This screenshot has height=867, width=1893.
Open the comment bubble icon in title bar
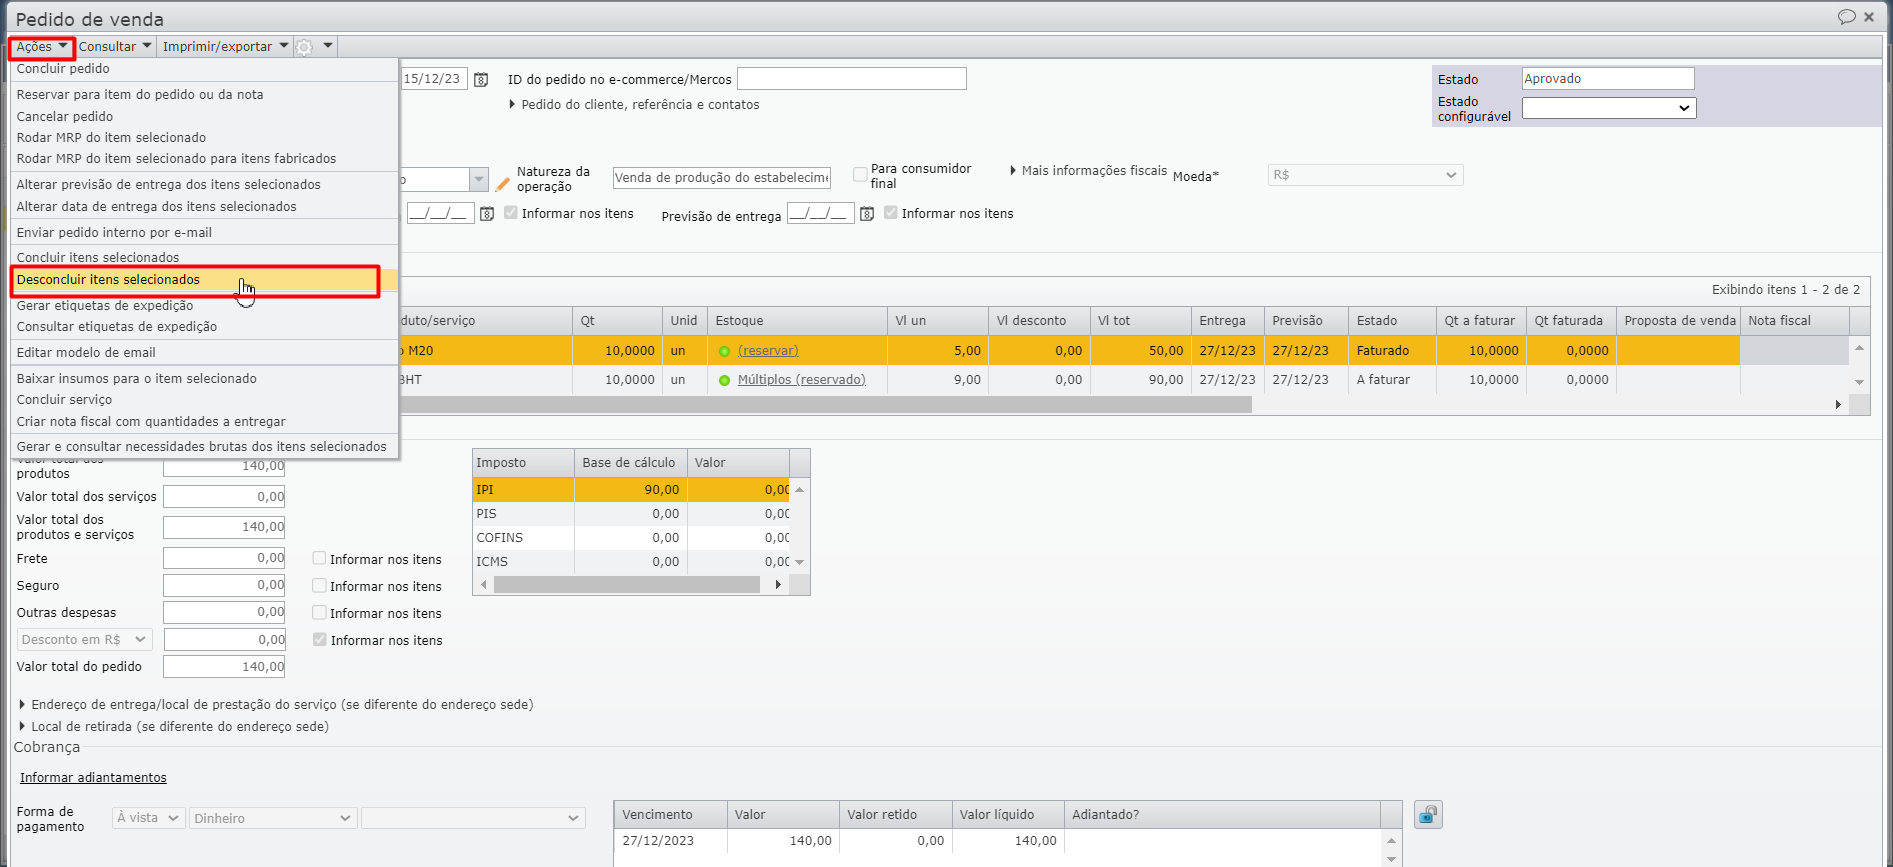click(1846, 17)
